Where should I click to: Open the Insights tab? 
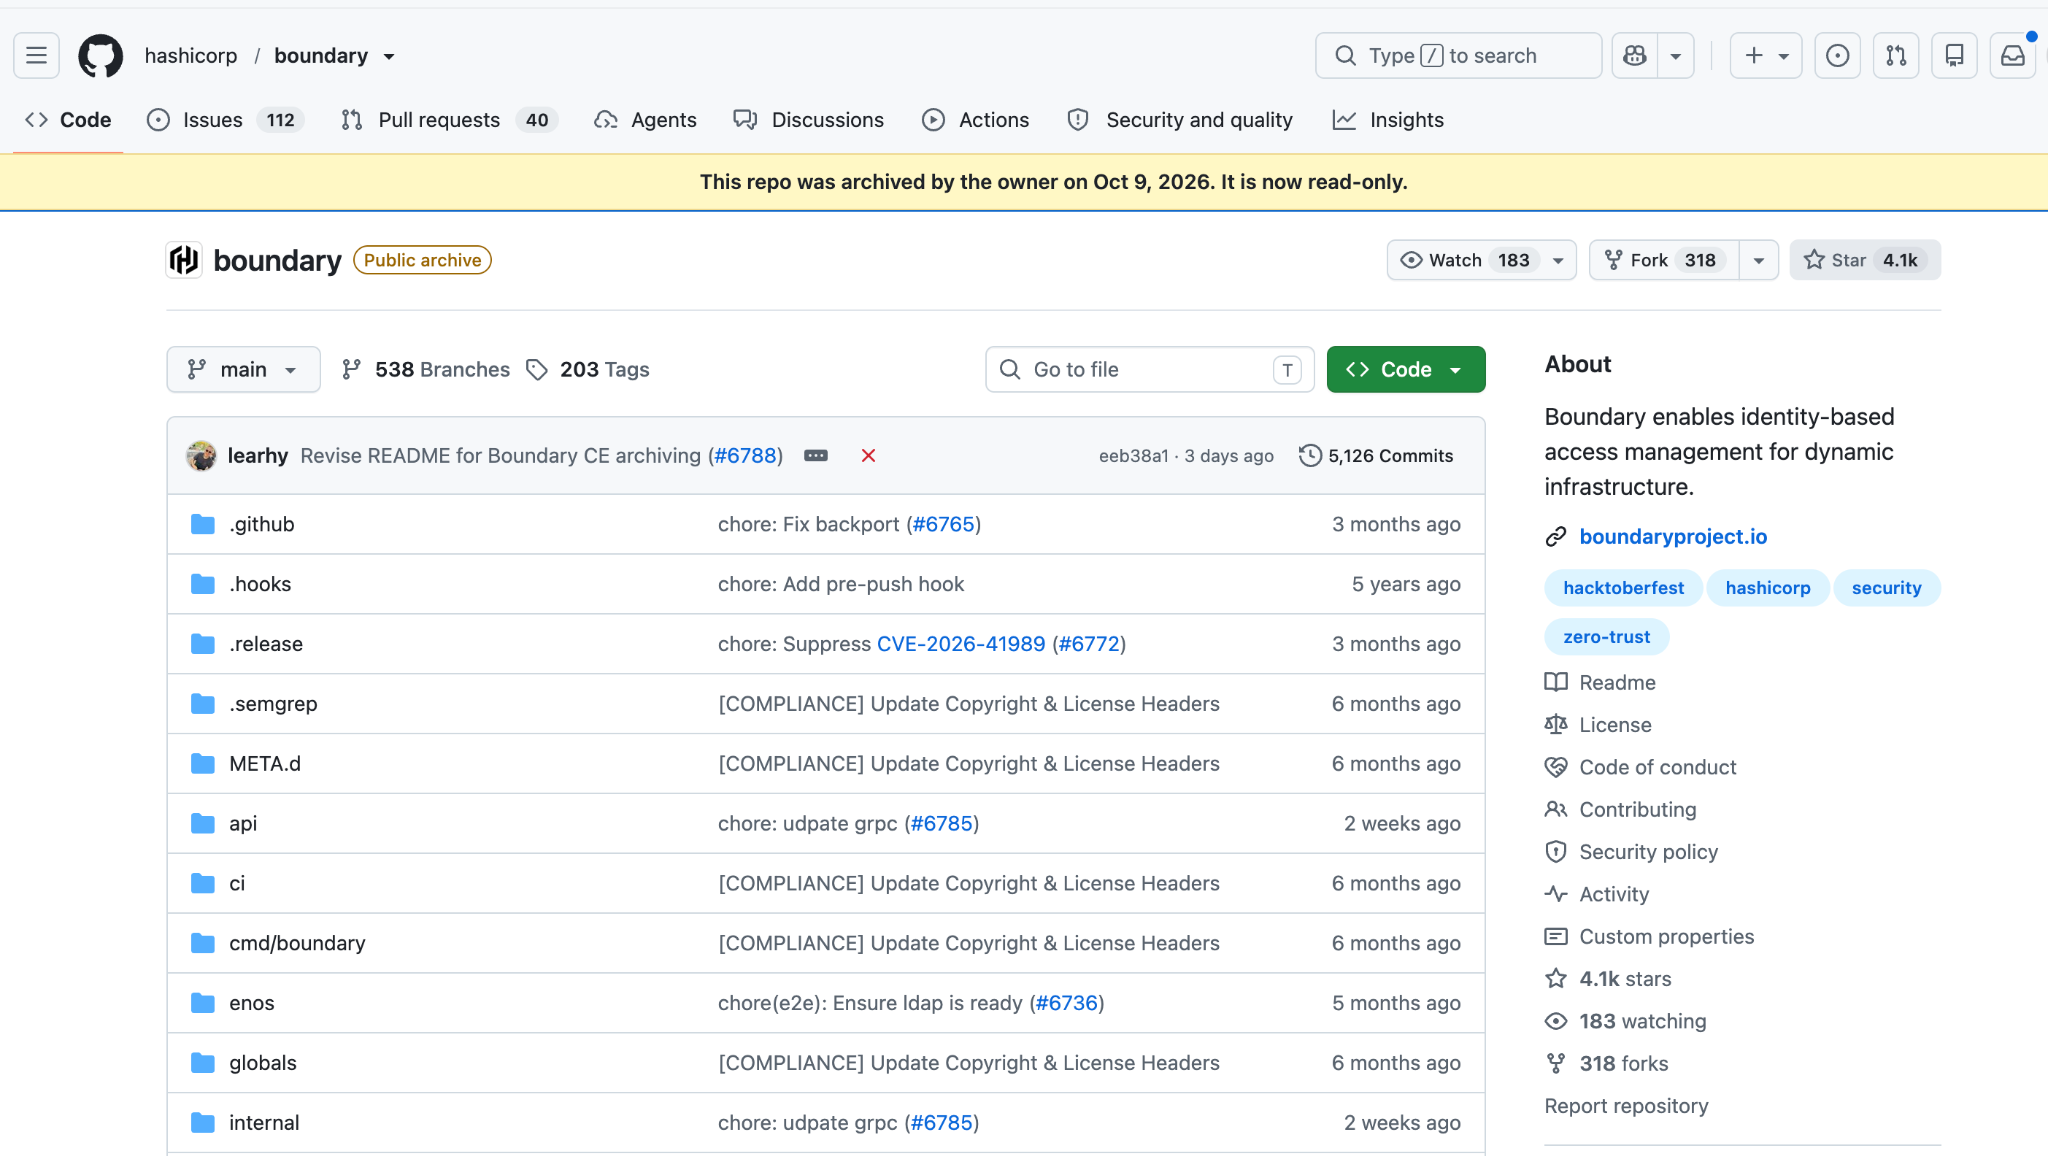(x=1388, y=120)
